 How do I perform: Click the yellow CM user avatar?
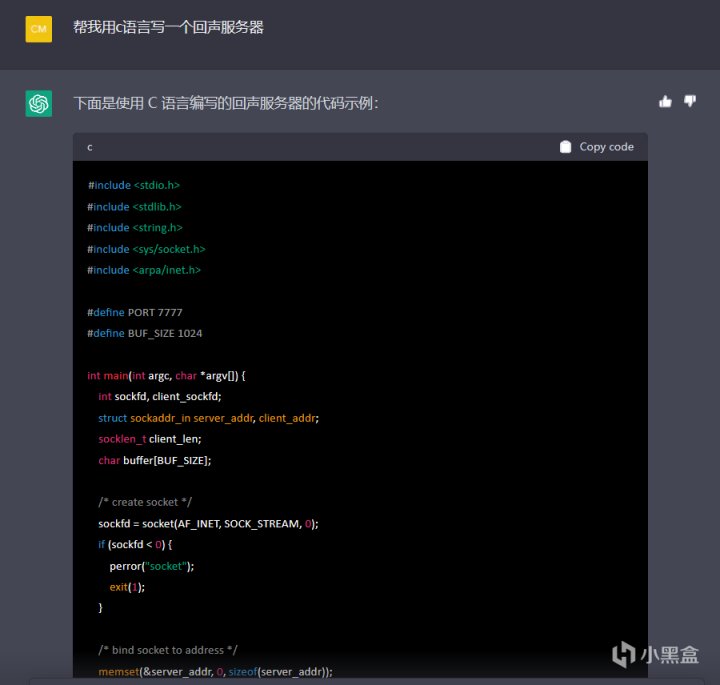39,29
